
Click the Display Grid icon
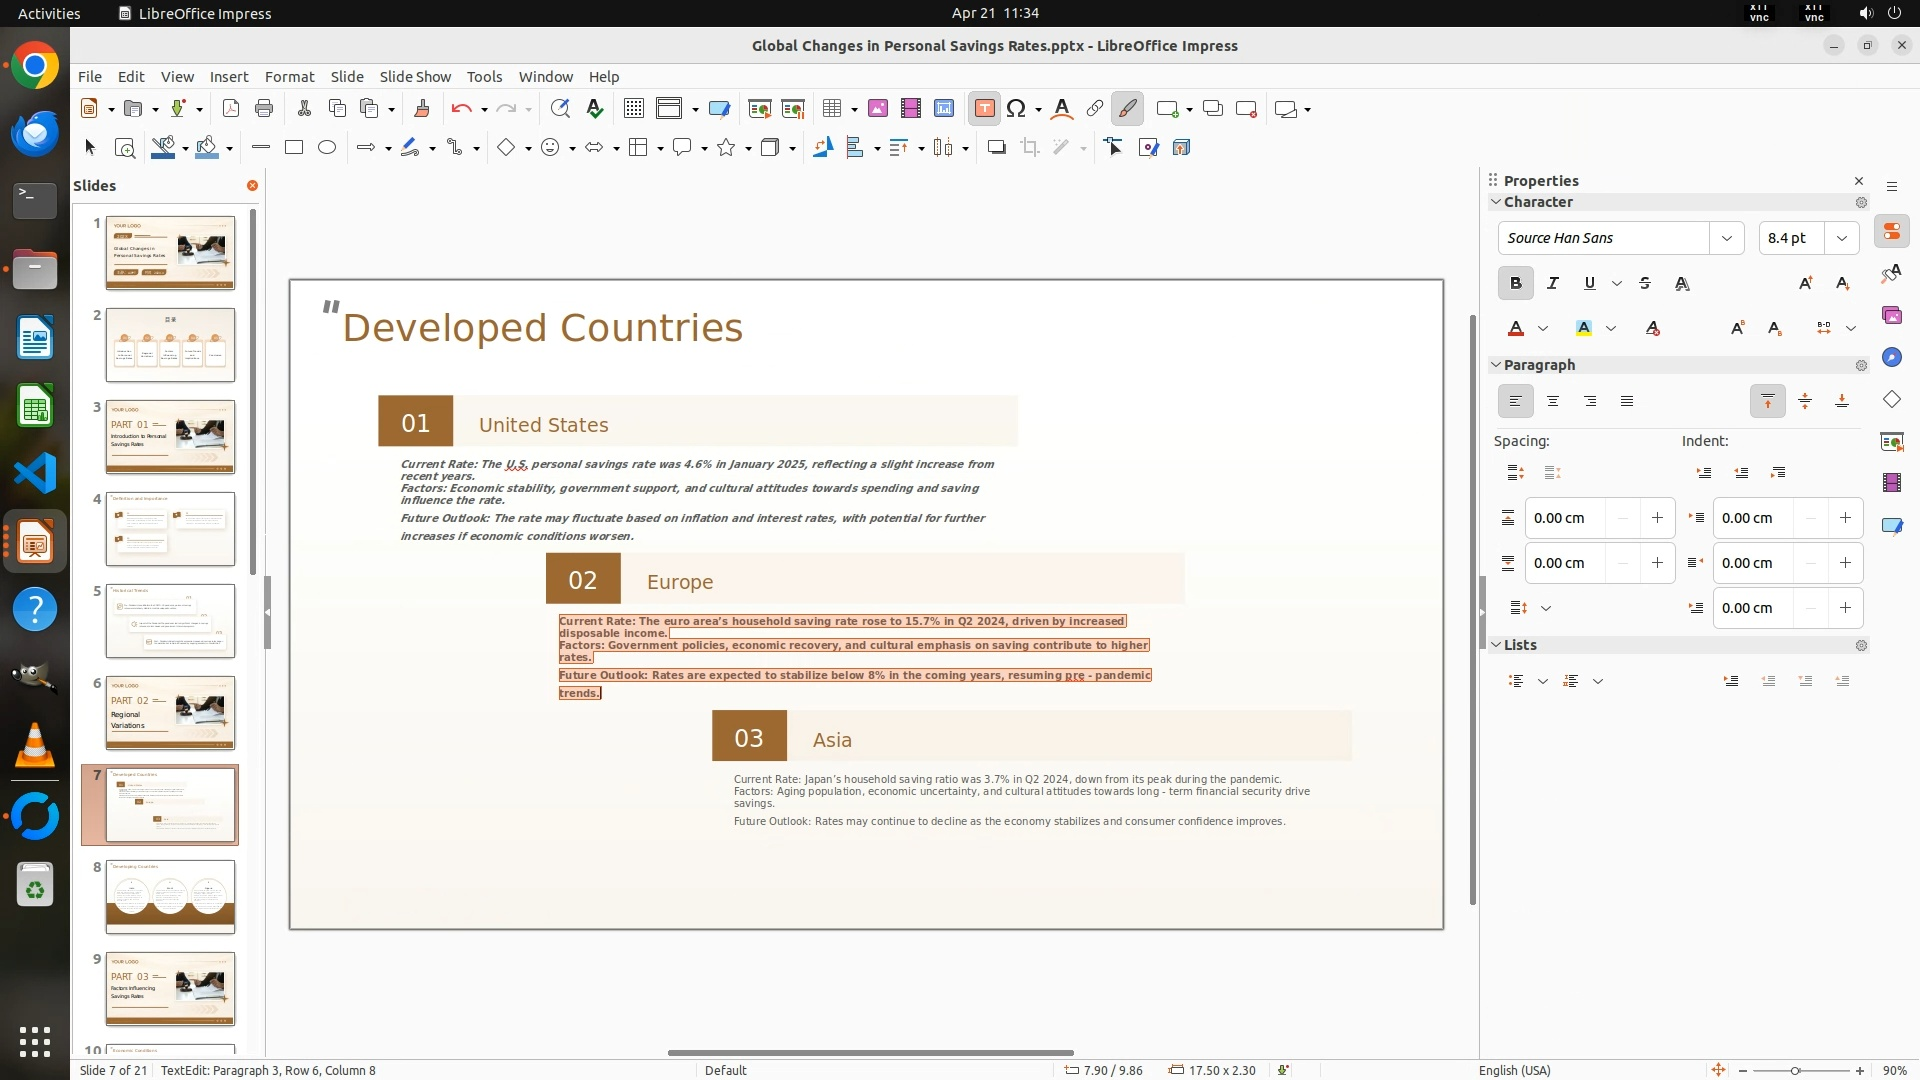pos(633,109)
